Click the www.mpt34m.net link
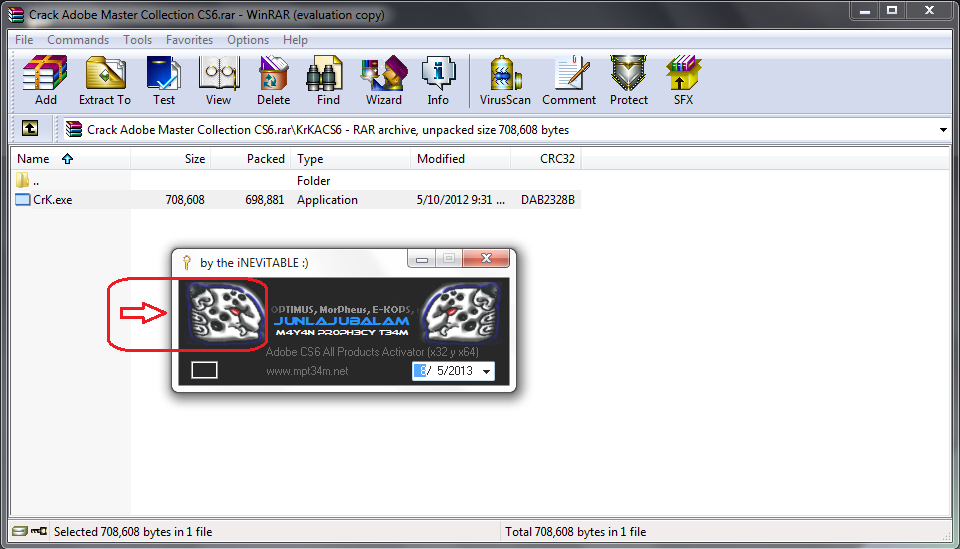The width and height of the screenshot is (960, 549). 307,371
